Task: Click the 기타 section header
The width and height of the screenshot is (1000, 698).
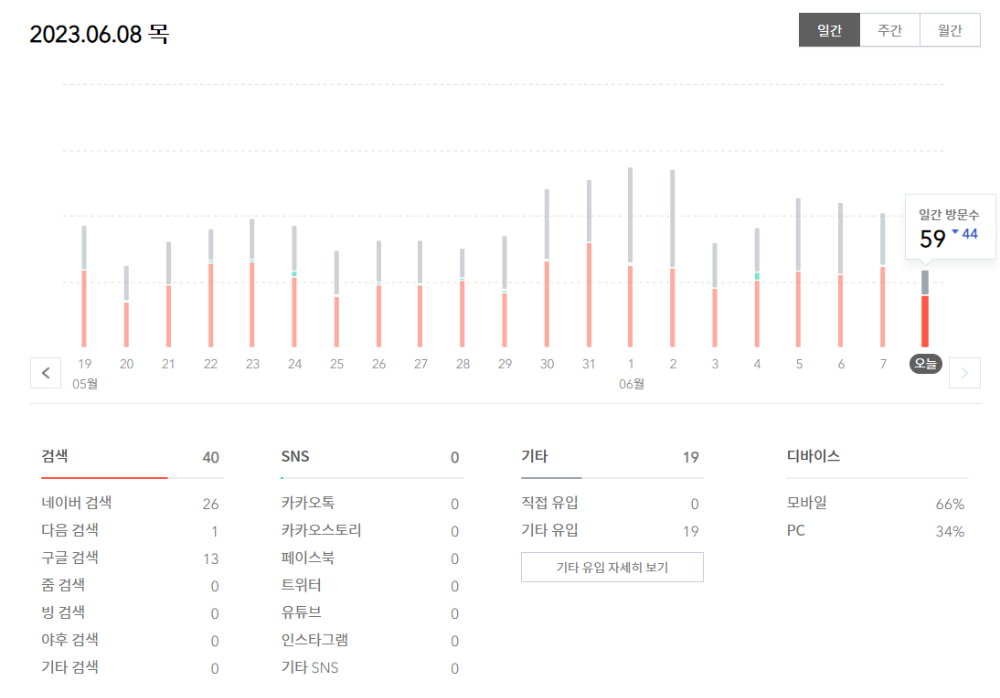Action: point(534,456)
